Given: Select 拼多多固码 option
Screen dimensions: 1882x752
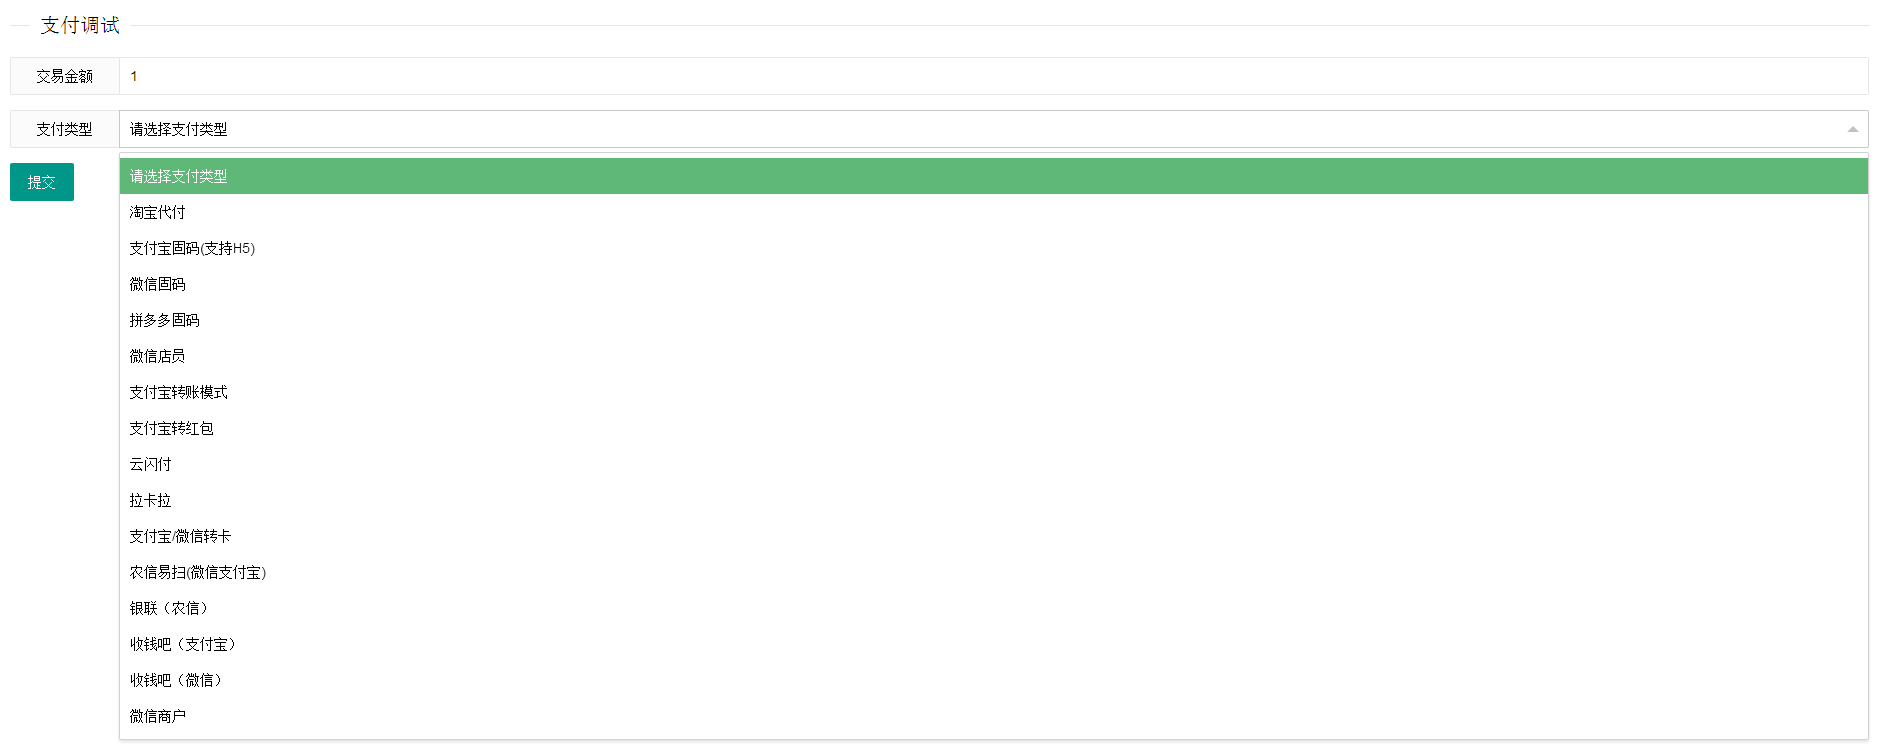Looking at the screenshot, I should pos(165,320).
